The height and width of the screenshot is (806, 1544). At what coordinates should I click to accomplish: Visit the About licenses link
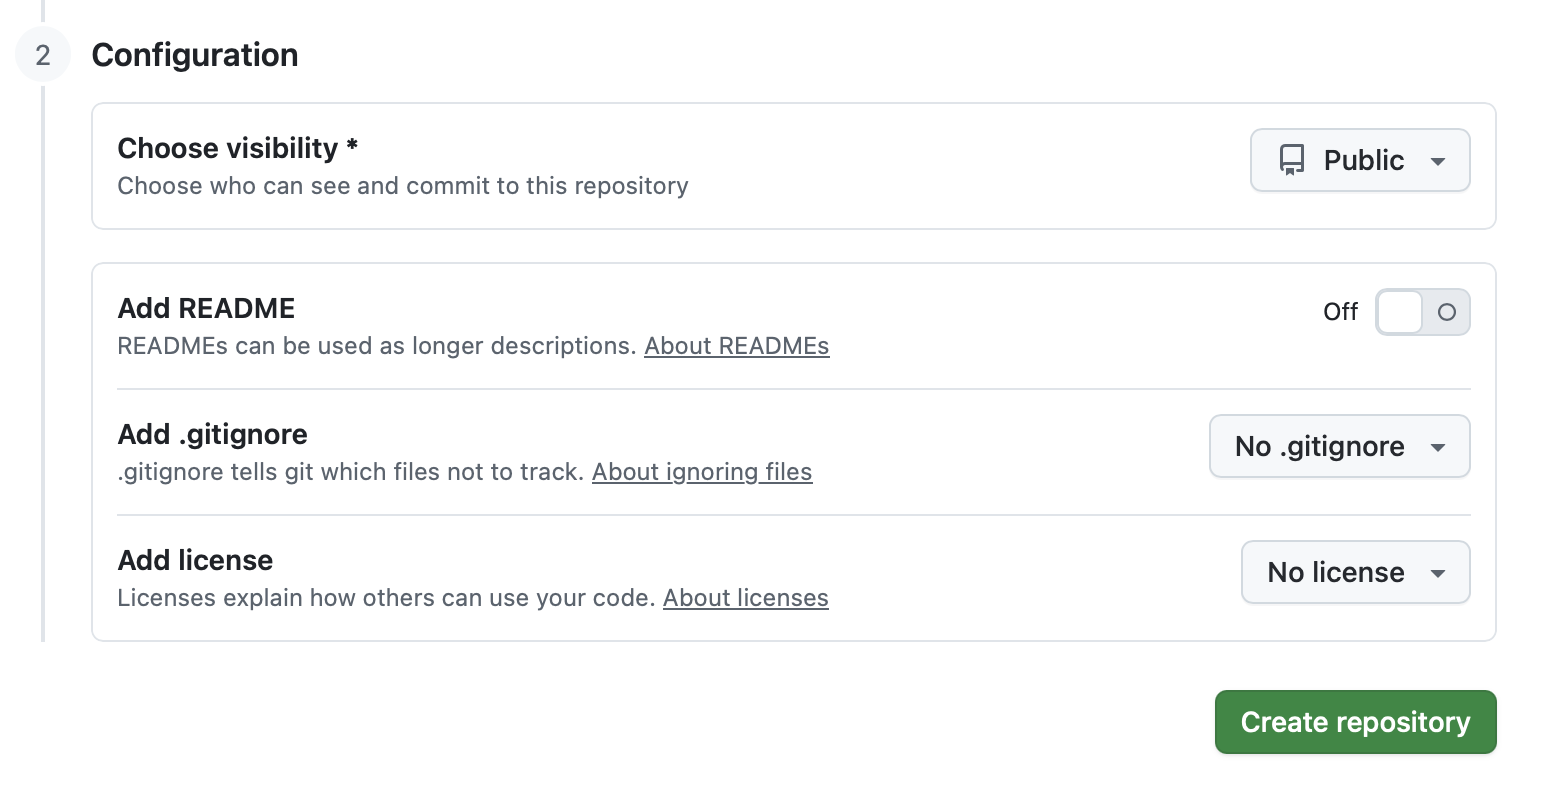tap(745, 598)
